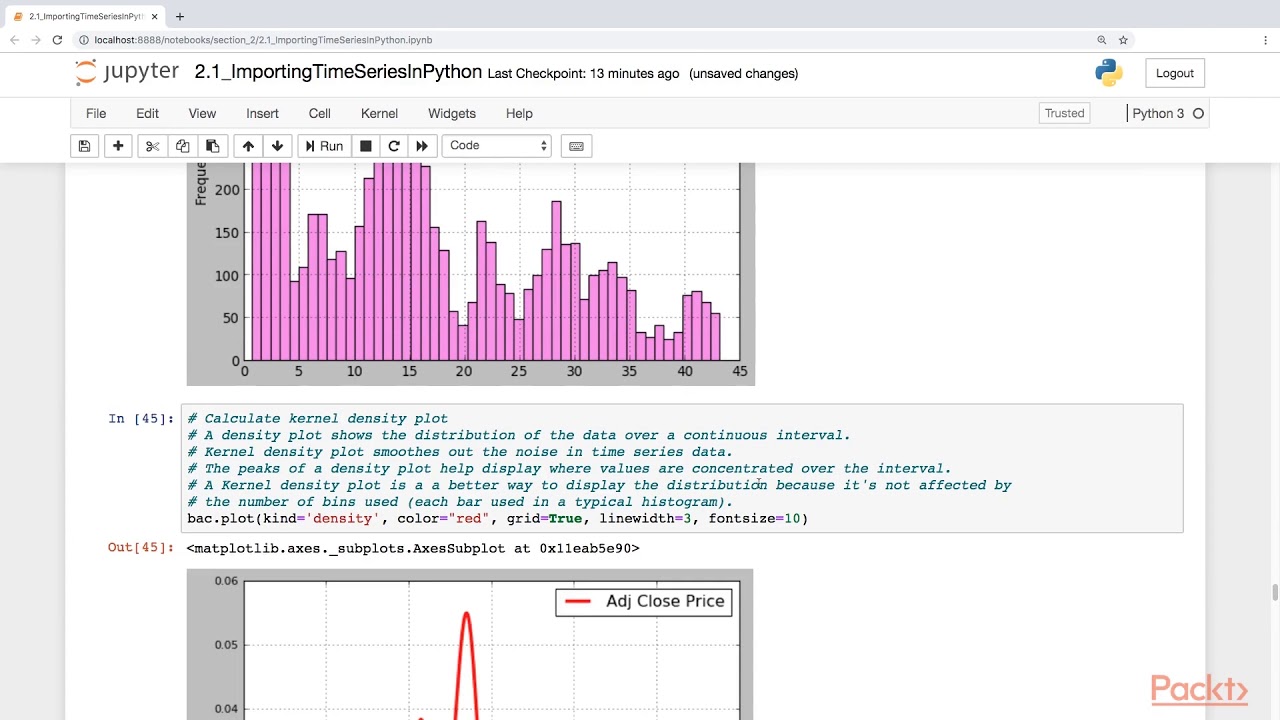This screenshot has height=720, width=1280.
Task: Go back with the browser back arrow
Action: pyautogui.click(x=15, y=40)
